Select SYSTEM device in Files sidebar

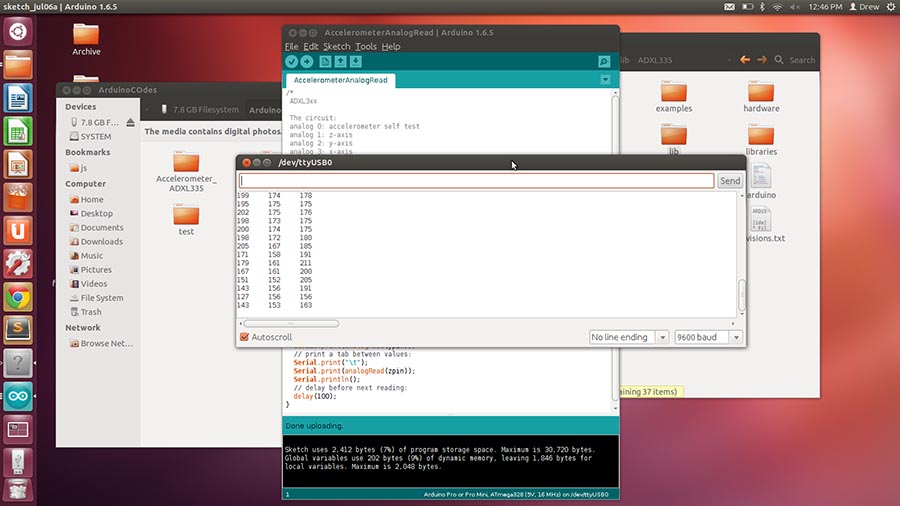pyautogui.click(x=91, y=137)
